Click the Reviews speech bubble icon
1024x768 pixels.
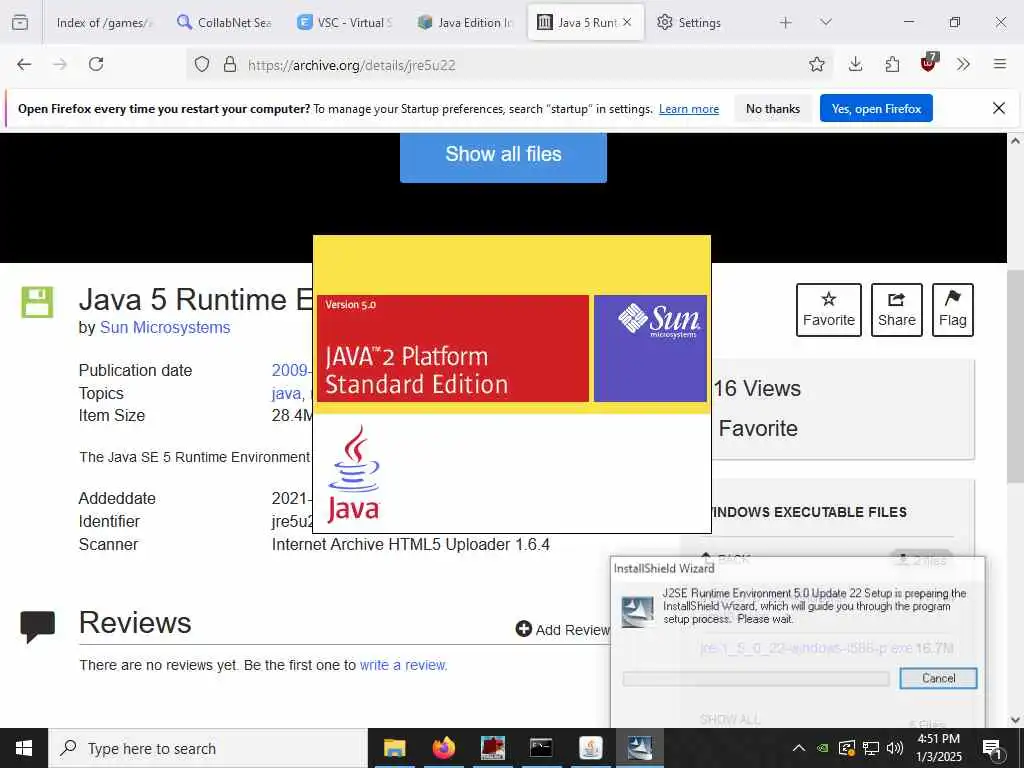[37, 627]
